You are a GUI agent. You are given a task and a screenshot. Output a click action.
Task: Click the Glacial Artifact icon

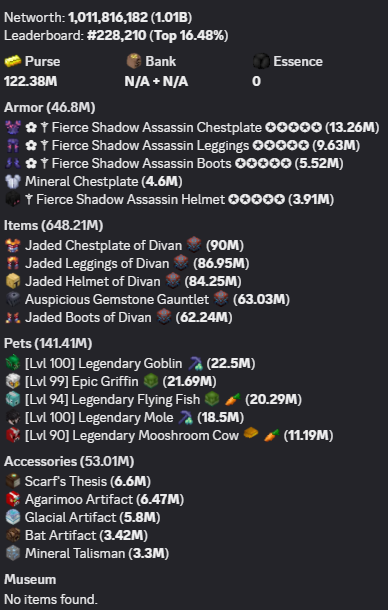click(x=13, y=517)
